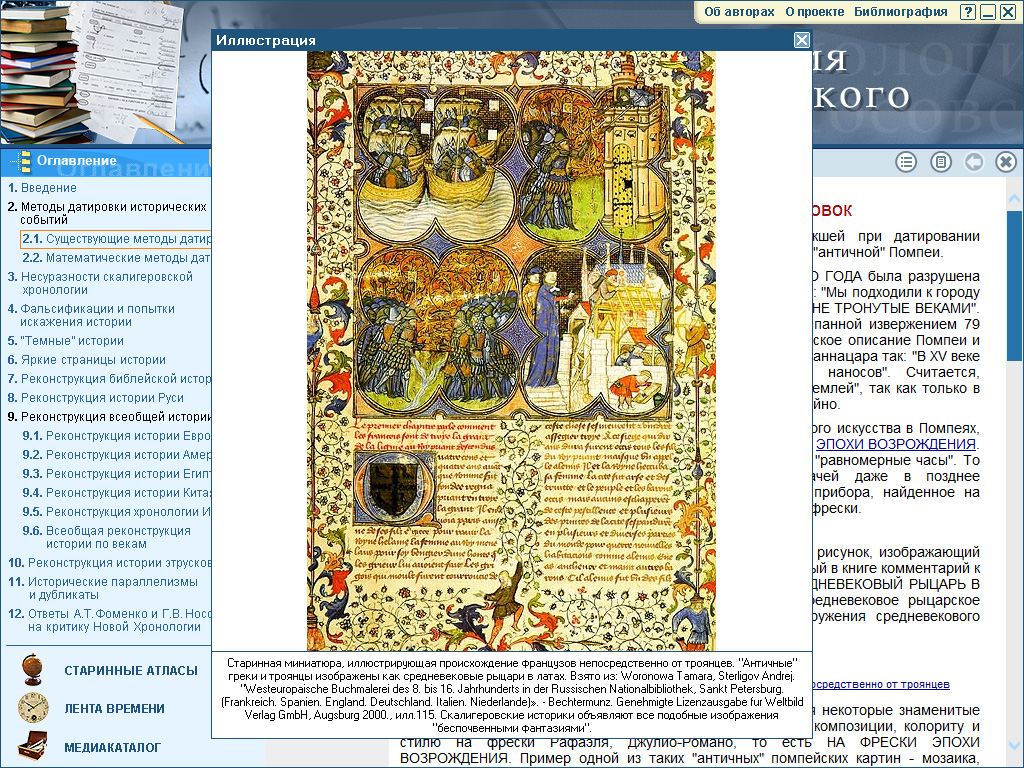Select 9.2 Реконструкция истории Америки
This screenshot has height=768, width=1024.
click(116, 455)
